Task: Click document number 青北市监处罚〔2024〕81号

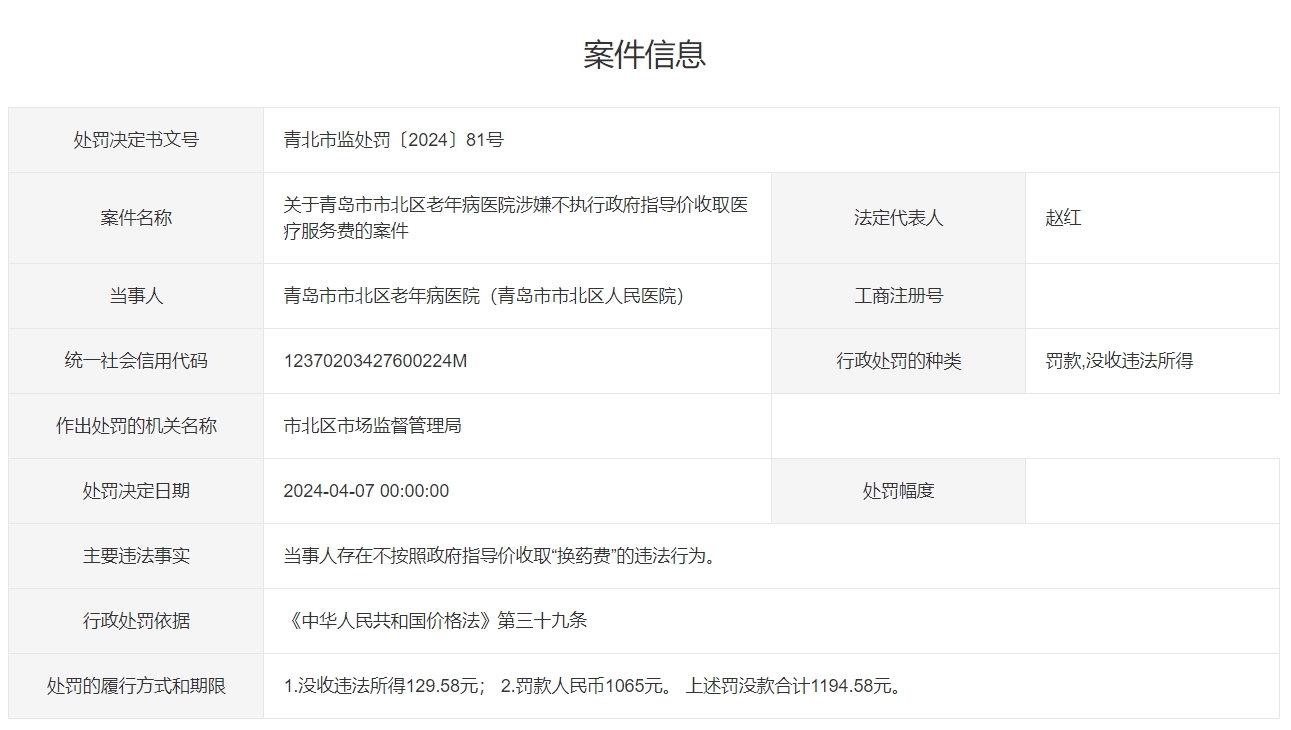Action: [x=393, y=140]
